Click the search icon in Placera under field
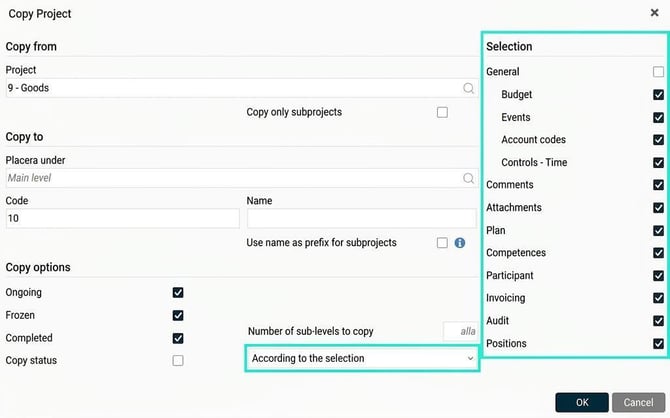Screen dimensions: 670x418 click(468, 178)
